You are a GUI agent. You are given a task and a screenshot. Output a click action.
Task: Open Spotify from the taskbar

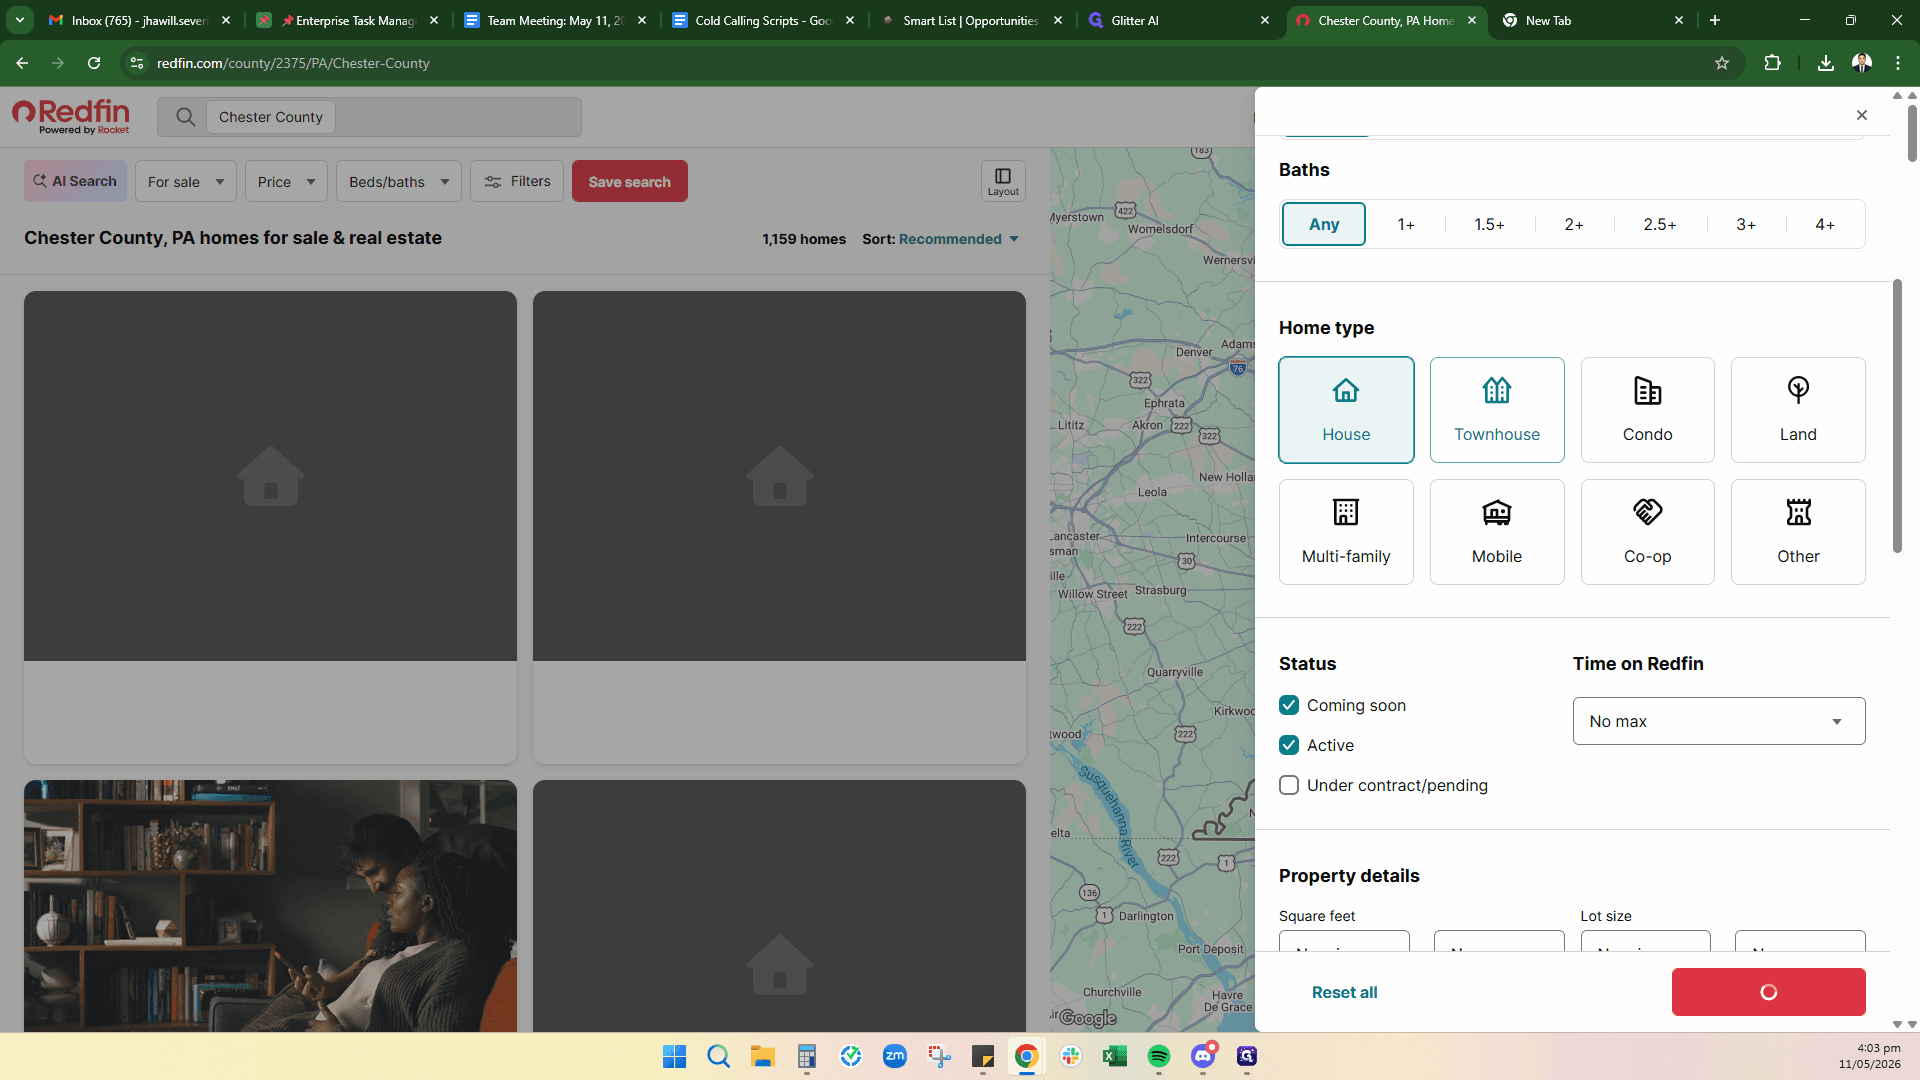[x=1159, y=1056]
